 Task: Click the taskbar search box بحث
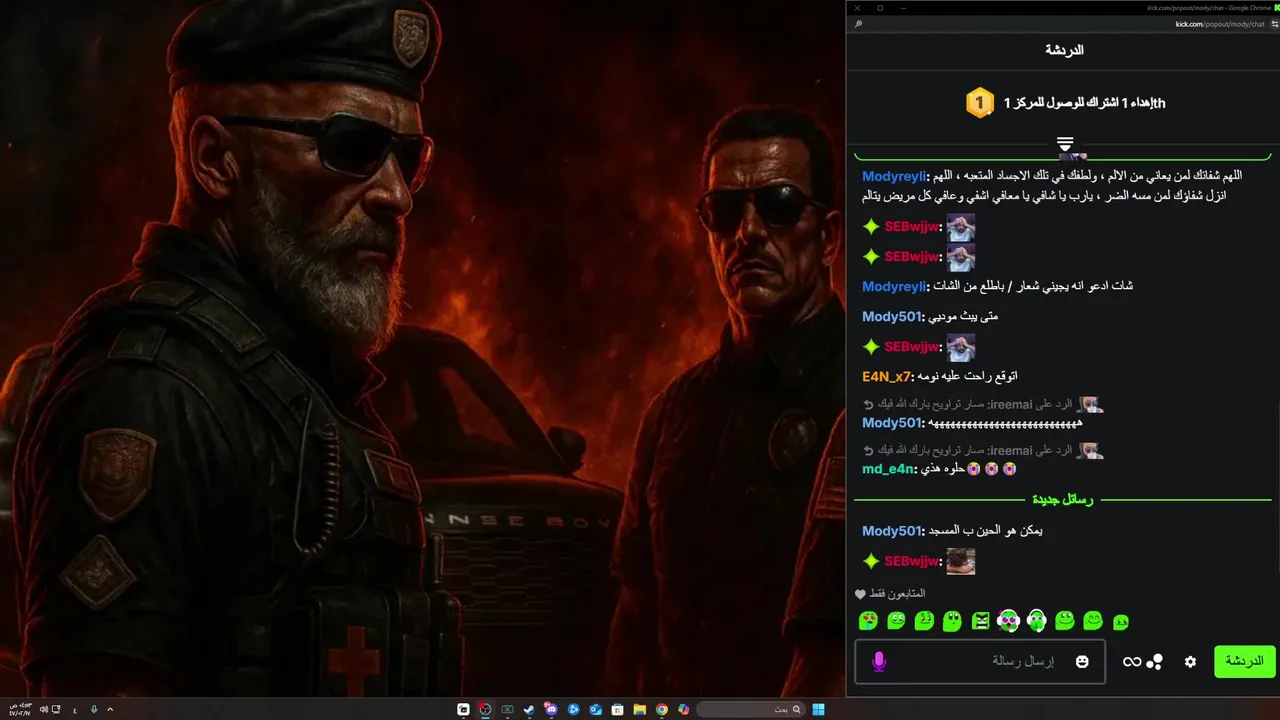pos(751,709)
